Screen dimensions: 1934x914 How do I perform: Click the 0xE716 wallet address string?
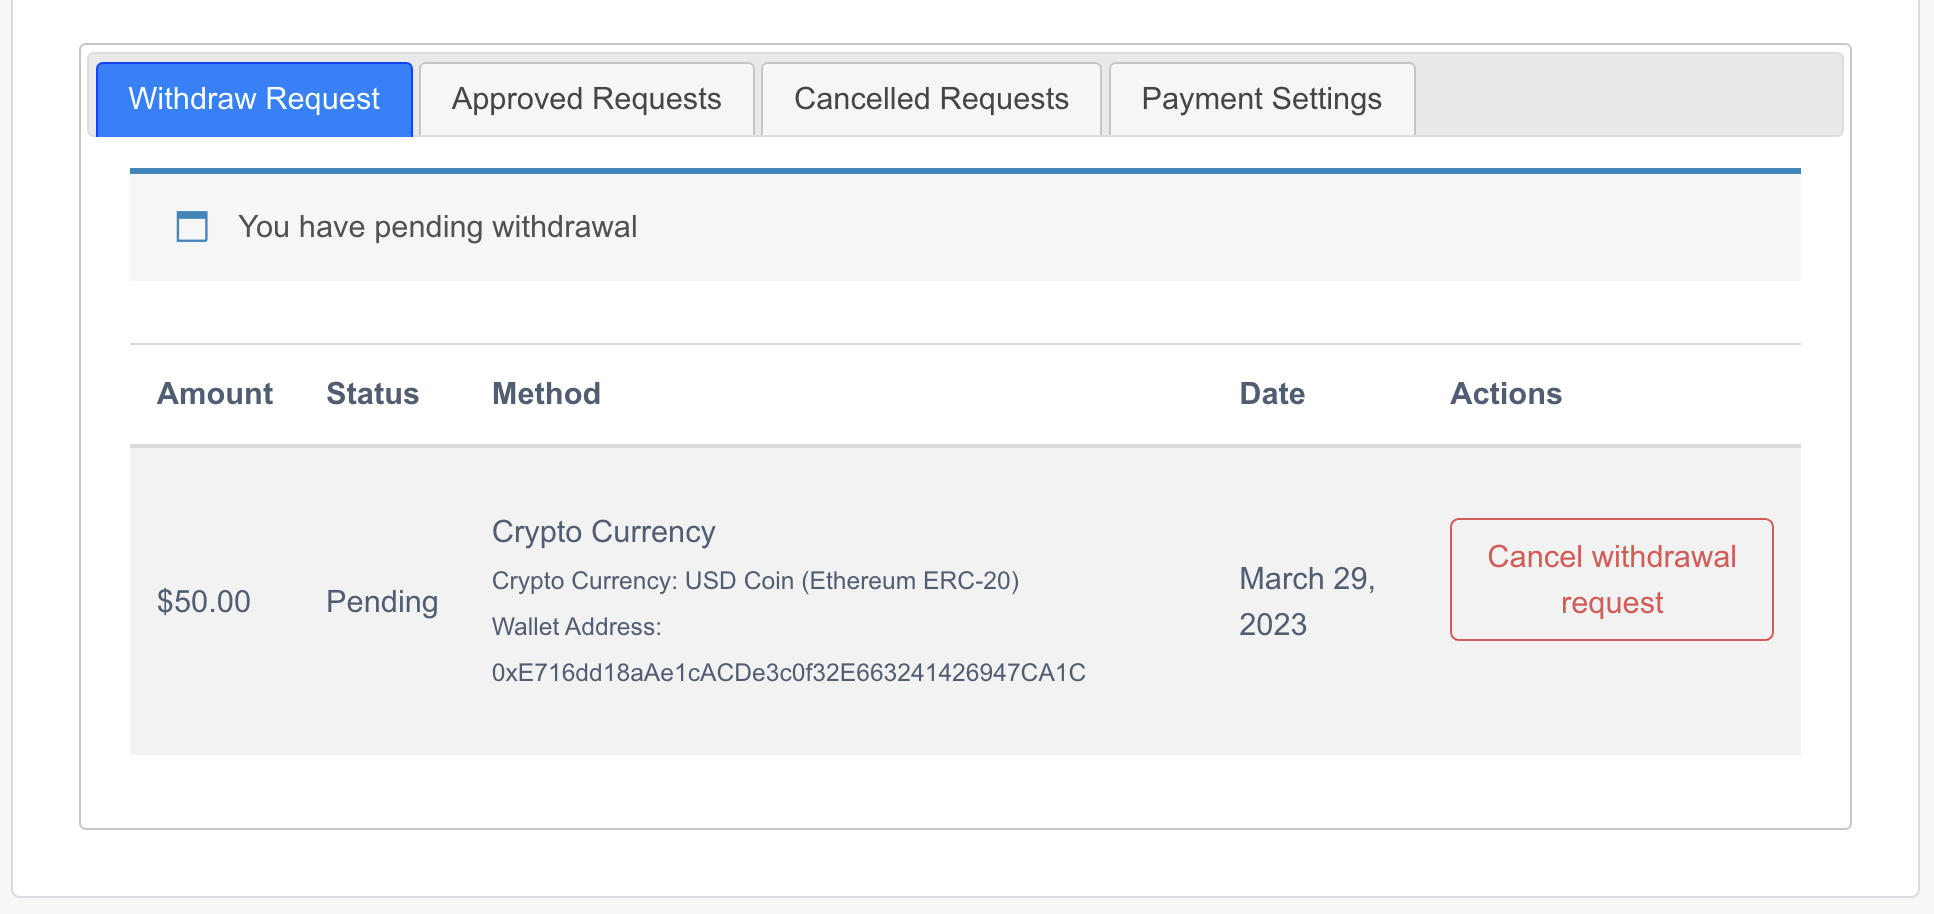(788, 673)
